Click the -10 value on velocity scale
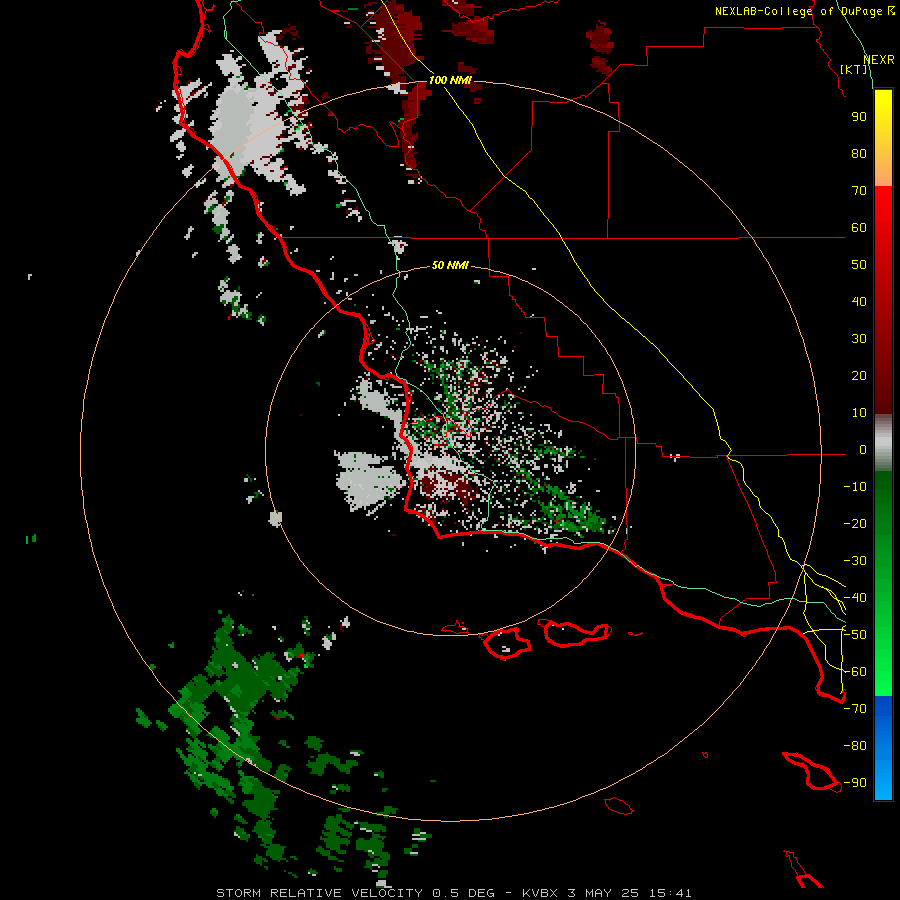This screenshot has height=900, width=900. pos(855,487)
